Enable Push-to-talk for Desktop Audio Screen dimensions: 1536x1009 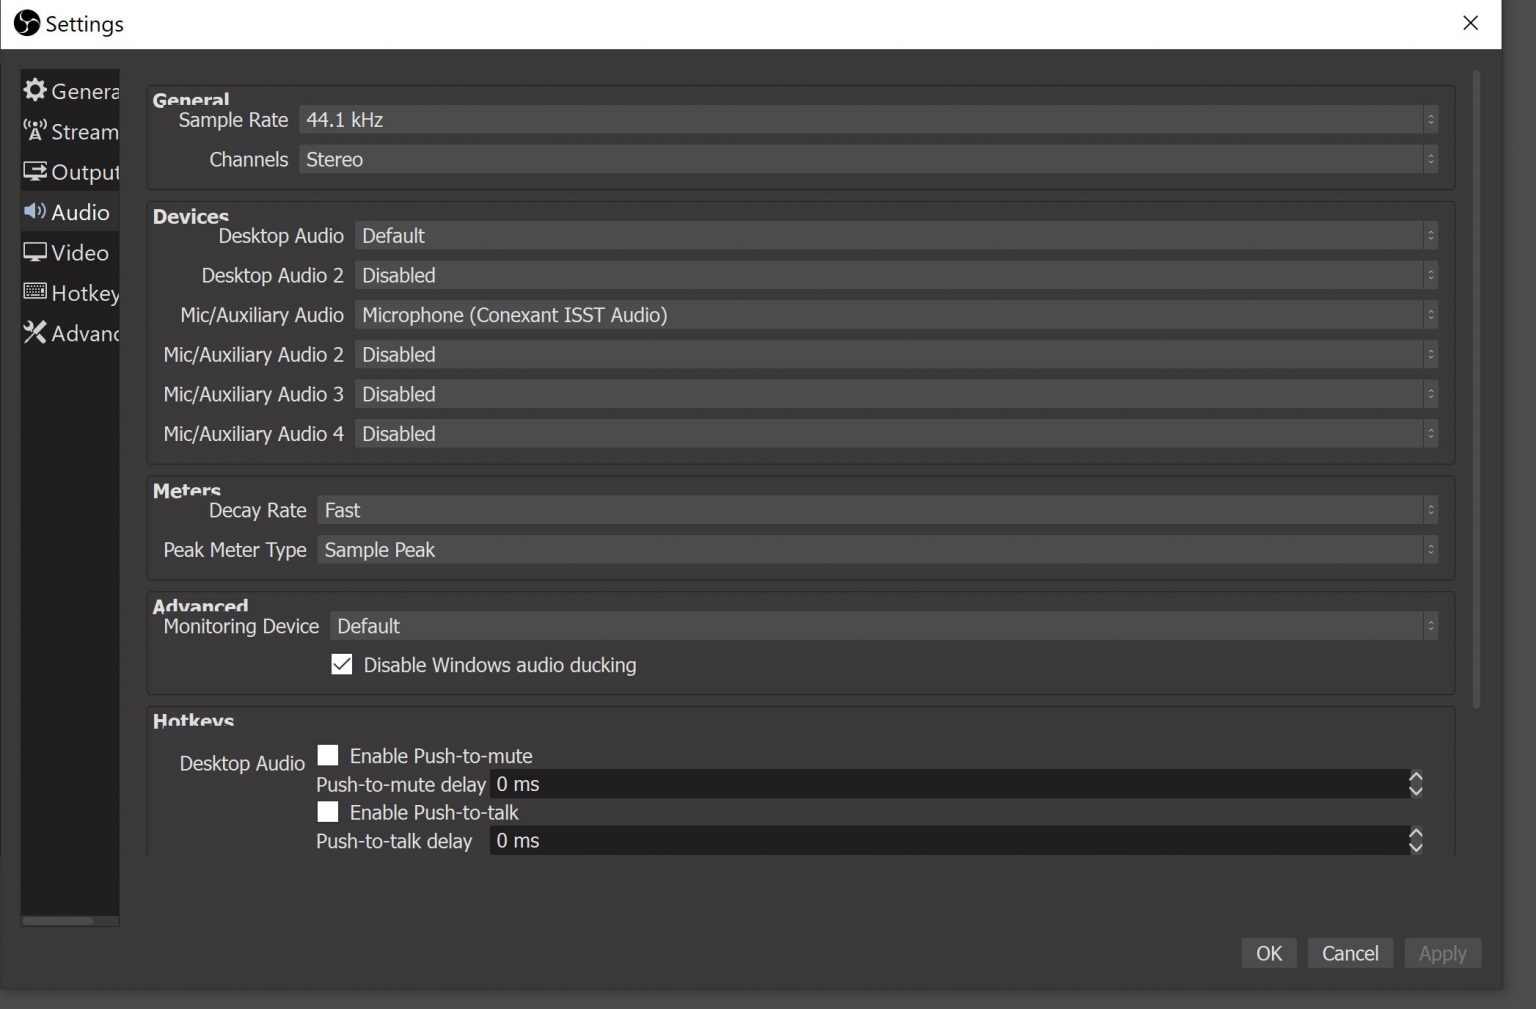coord(328,812)
